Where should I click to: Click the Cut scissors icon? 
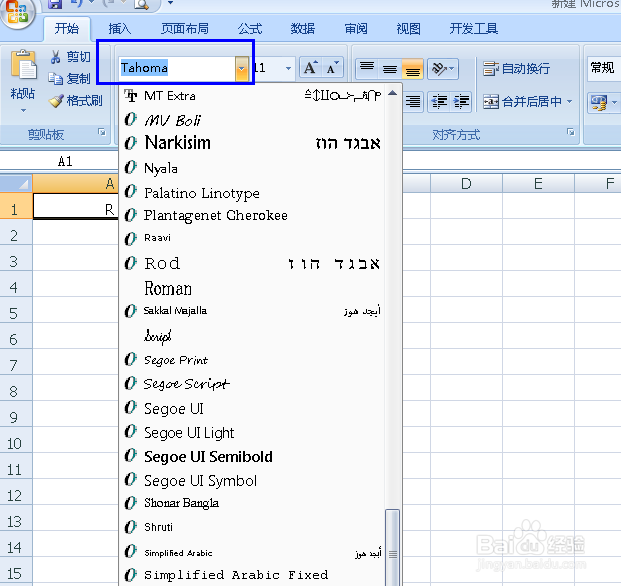55,57
